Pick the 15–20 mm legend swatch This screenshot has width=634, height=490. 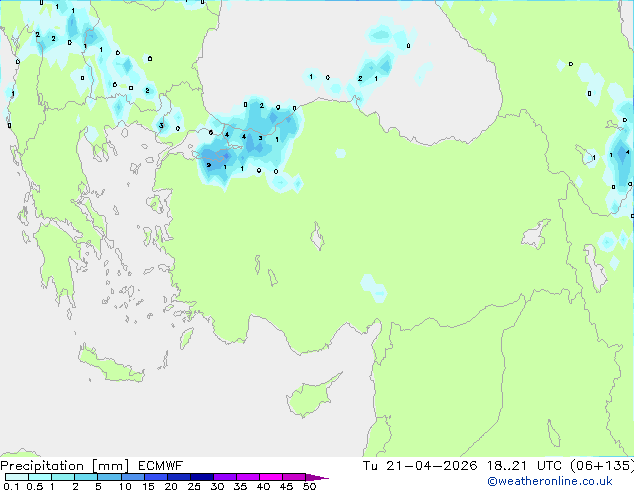click(155, 477)
